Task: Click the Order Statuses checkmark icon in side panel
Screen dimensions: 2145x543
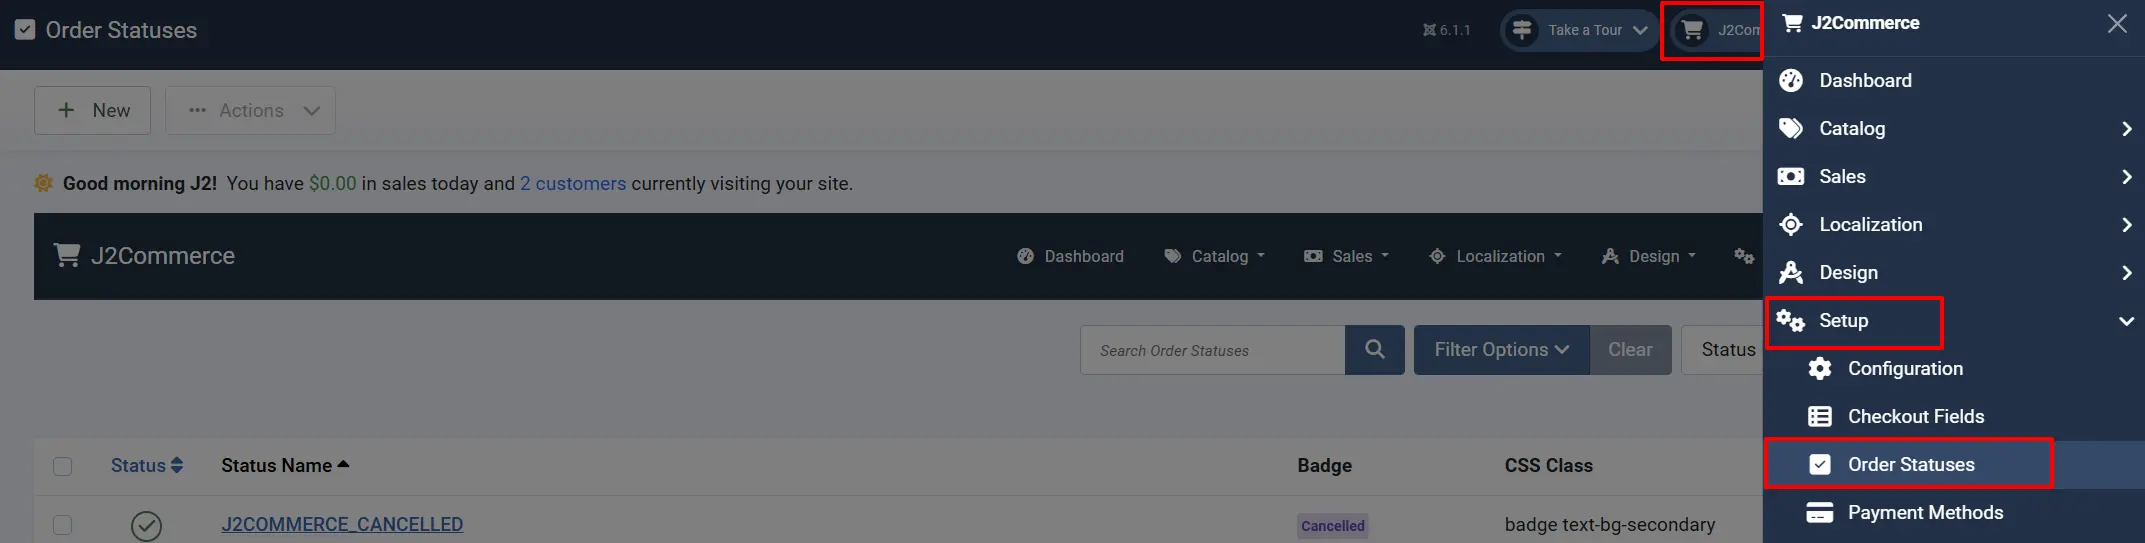Action: (1820, 465)
